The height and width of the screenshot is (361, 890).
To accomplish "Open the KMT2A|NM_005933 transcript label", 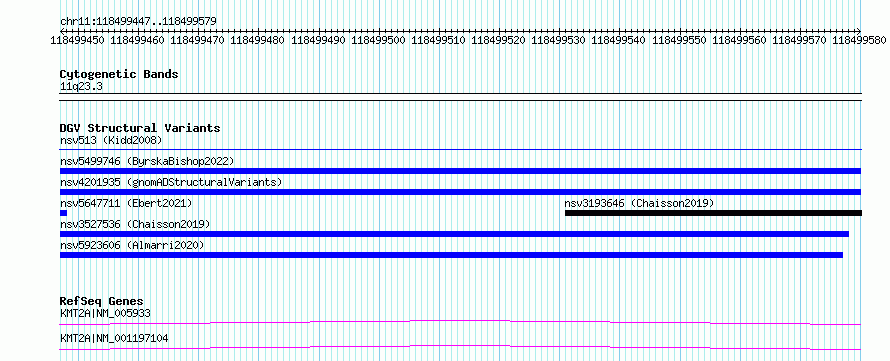I will [105, 313].
